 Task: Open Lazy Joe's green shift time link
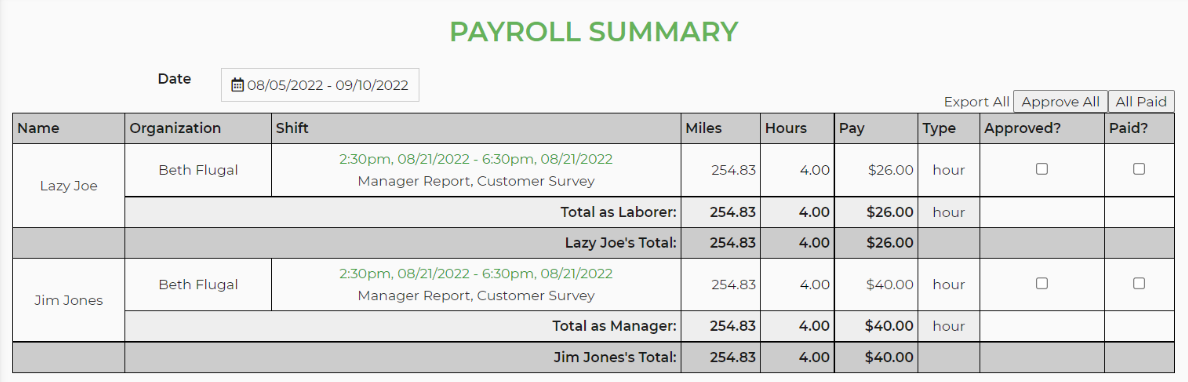[x=476, y=159]
